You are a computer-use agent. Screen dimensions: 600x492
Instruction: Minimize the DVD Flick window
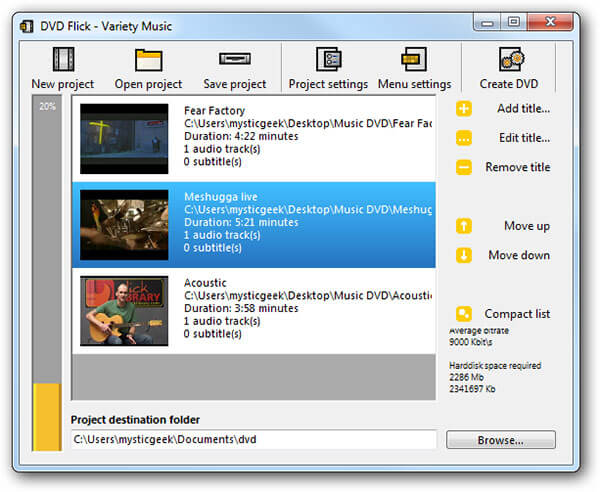tap(487, 23)
